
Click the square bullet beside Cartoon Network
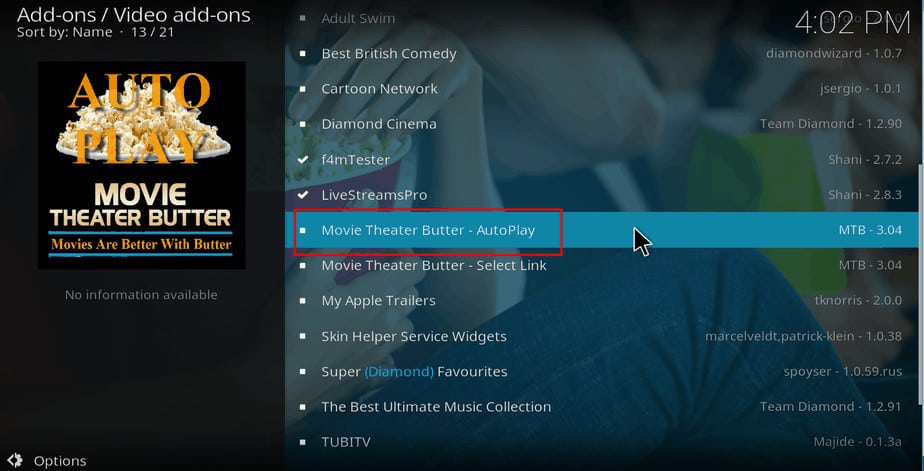[x=303, y=89]
